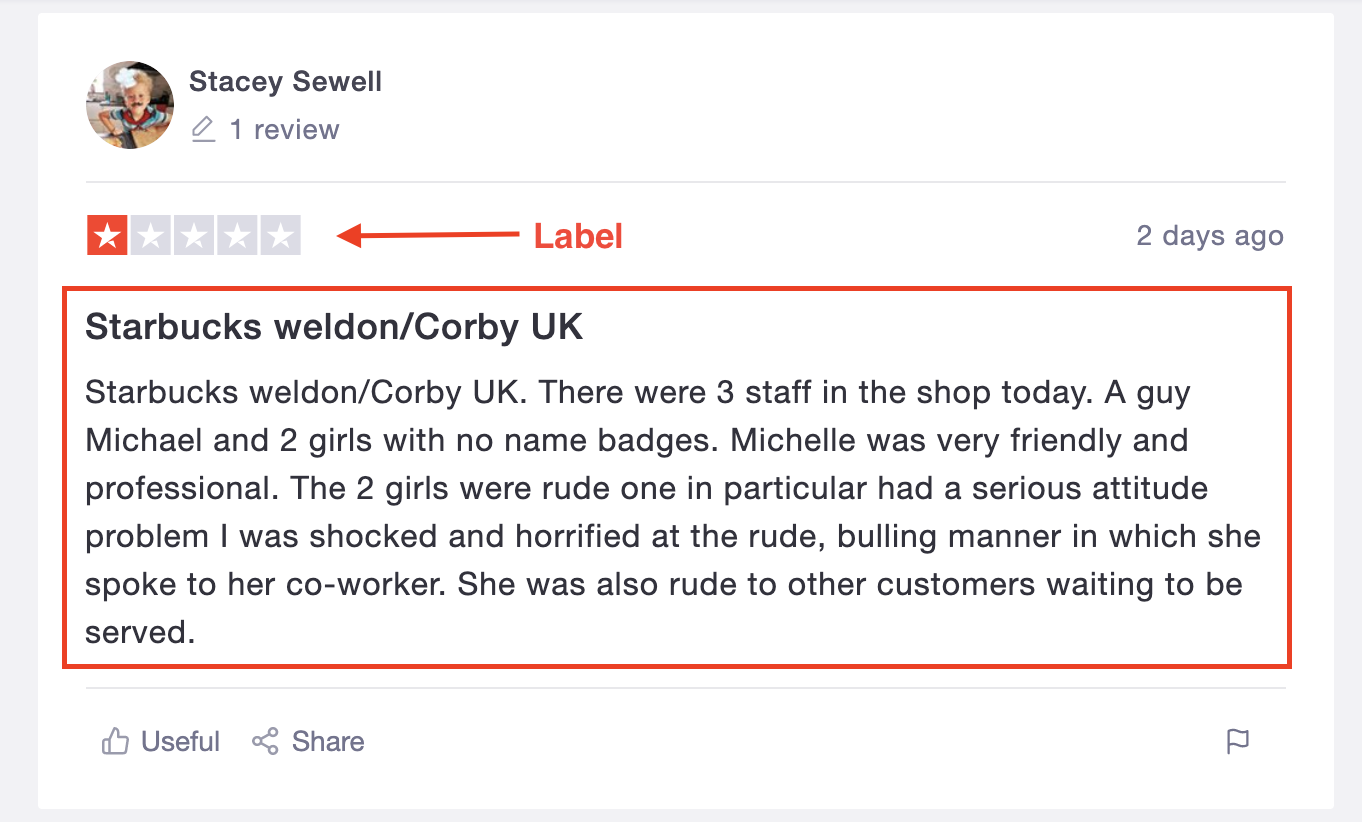
Task: Open the 'Starbucks weldon/Corby UK' review title
Action: 334,327
